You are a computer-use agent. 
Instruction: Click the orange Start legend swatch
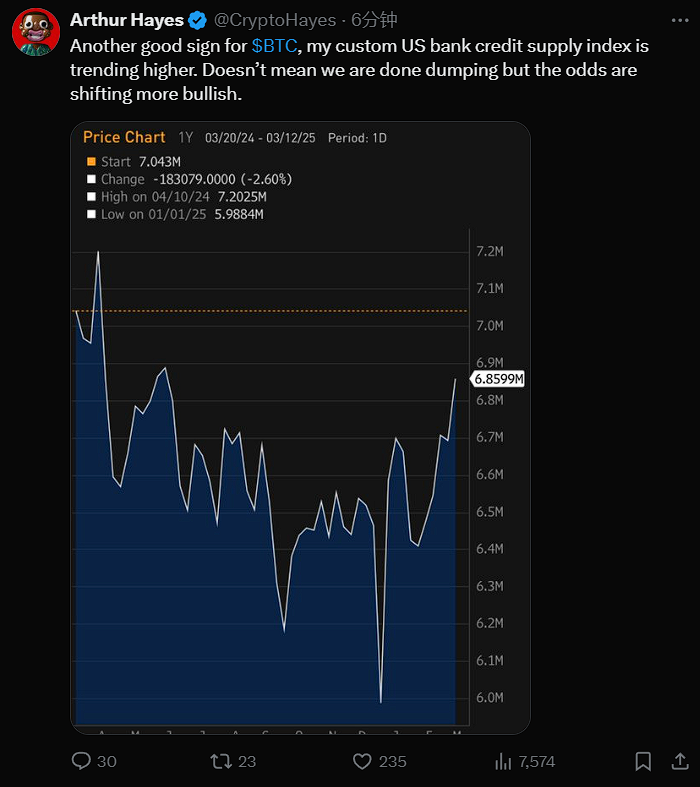pyautogui.click(x=91, y=161)
